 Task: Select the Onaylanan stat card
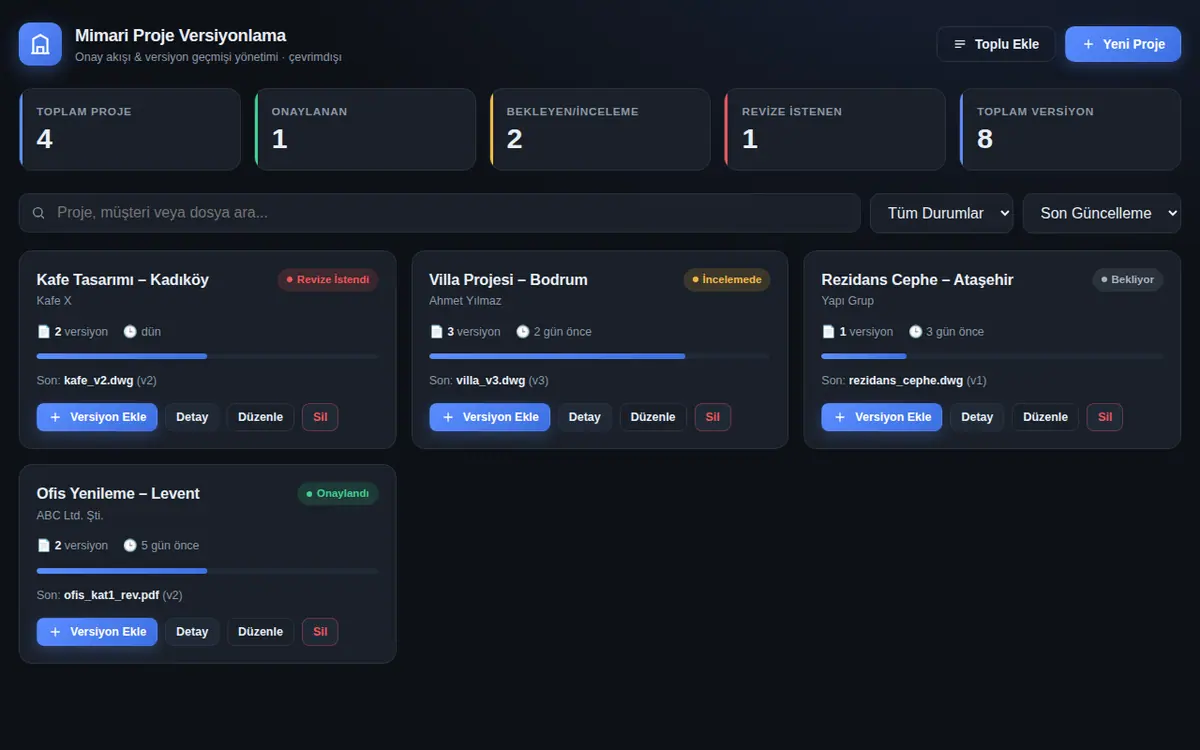coord(365,129)
